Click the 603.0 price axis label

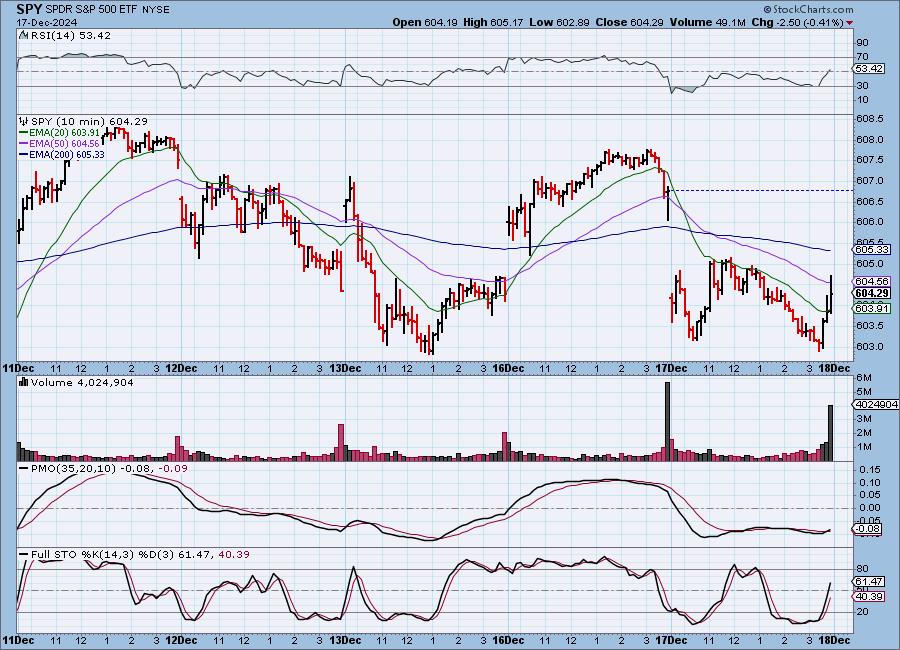(x=870, y=346)
